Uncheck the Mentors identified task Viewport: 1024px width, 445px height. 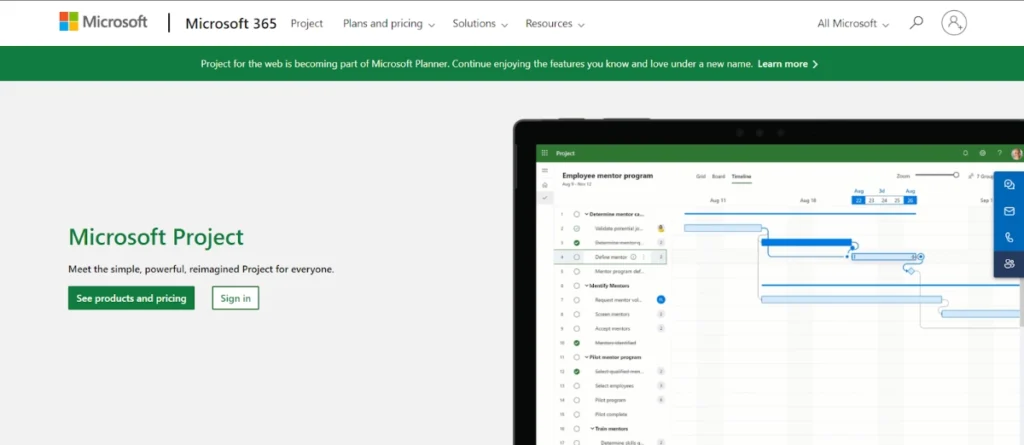pyautogui.click(x=577, y=342)
